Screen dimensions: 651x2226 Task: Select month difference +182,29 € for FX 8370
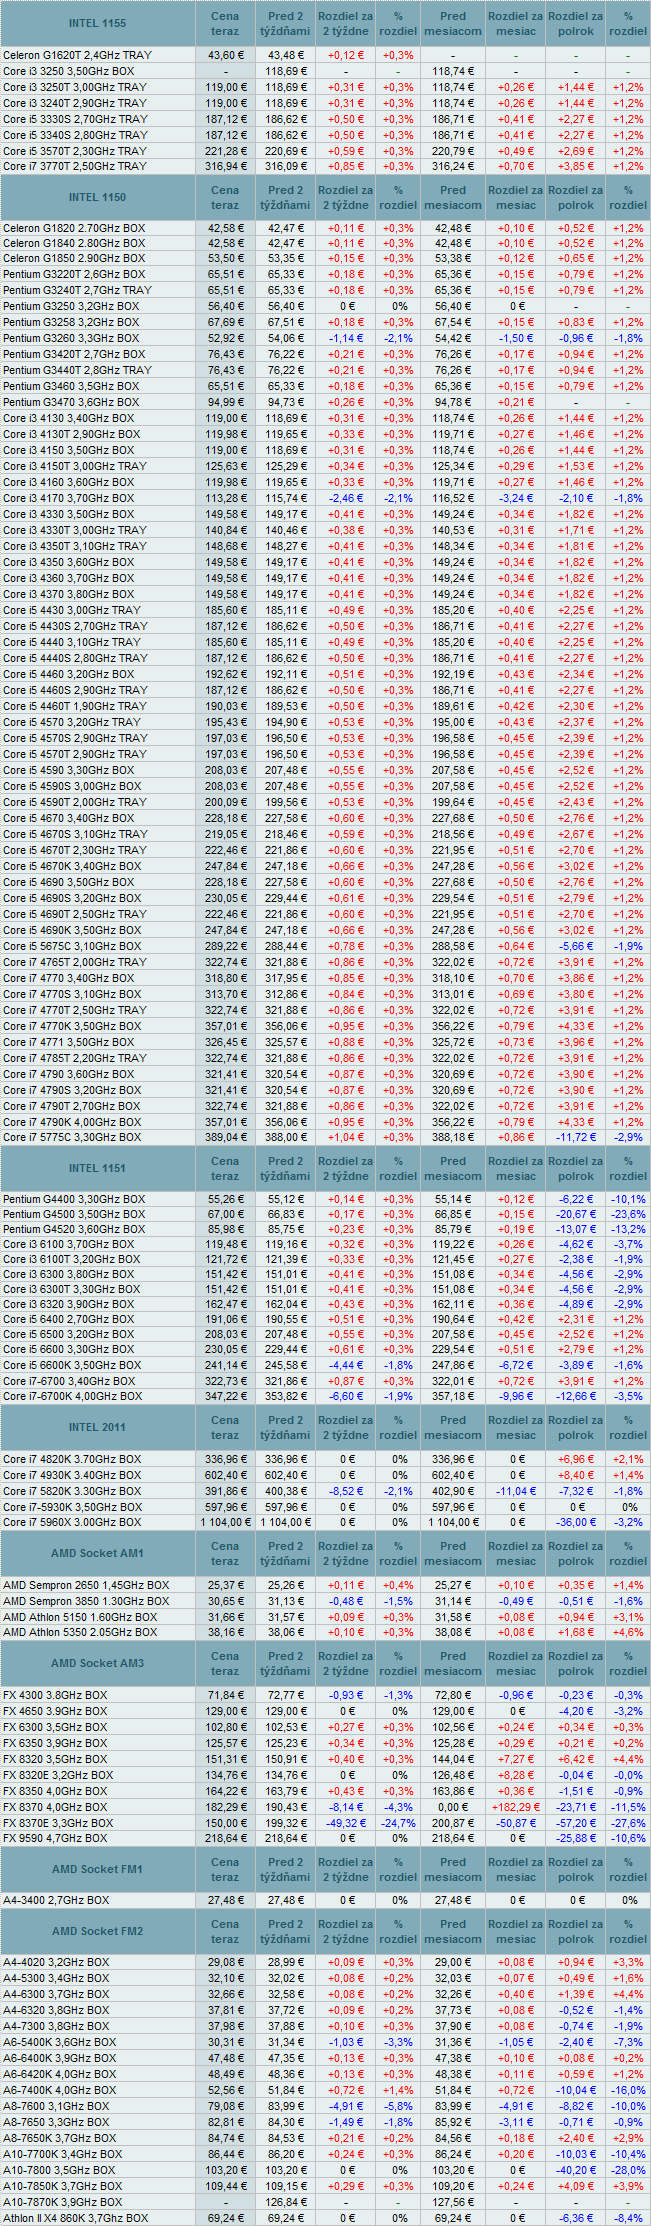pos(516,1807)
